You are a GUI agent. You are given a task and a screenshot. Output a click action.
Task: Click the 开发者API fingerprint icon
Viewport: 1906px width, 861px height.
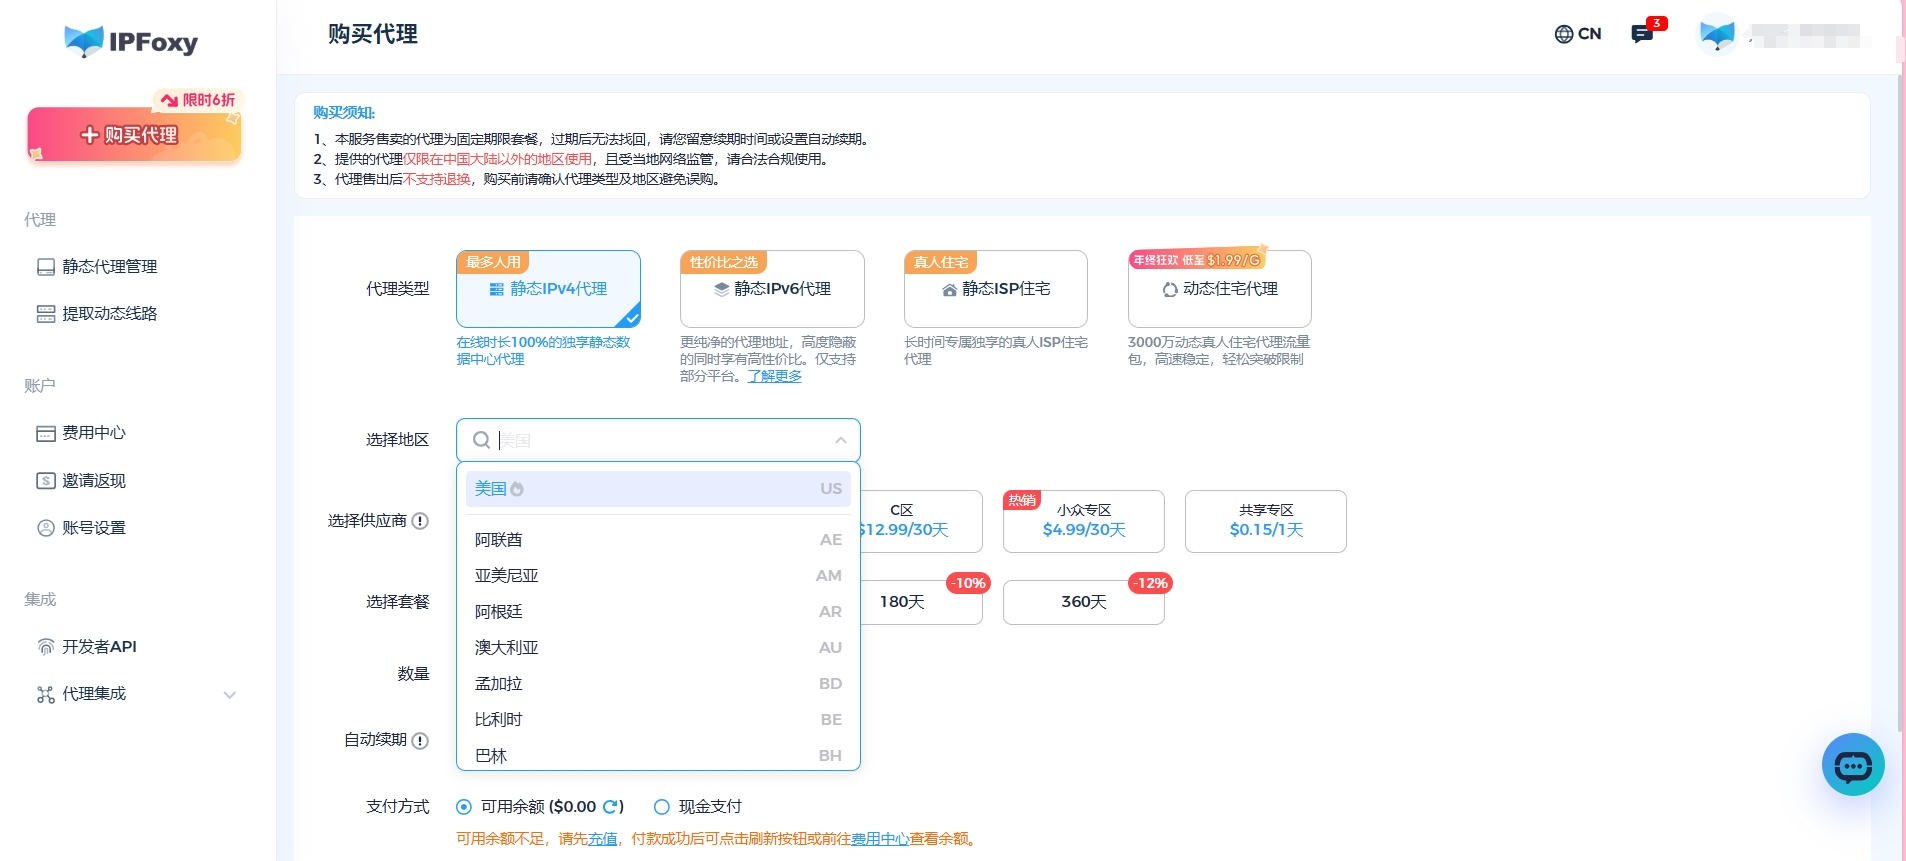click(x=46, y=647)
